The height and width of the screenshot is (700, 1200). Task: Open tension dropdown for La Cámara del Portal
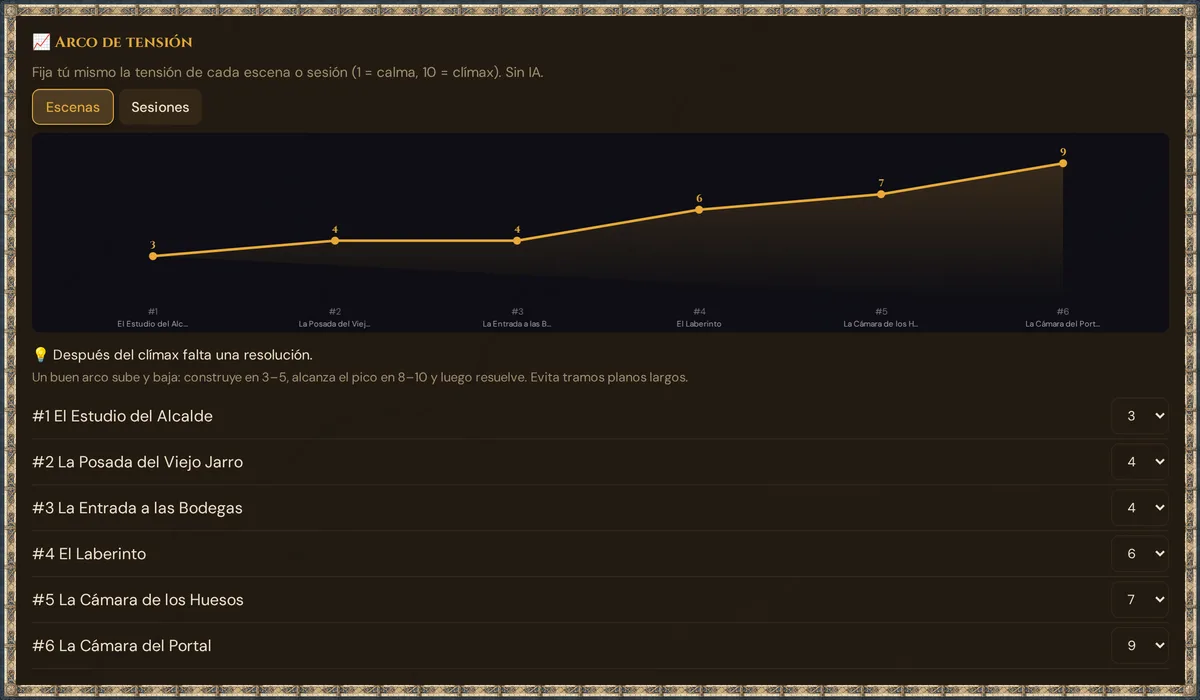[1140, 646]
